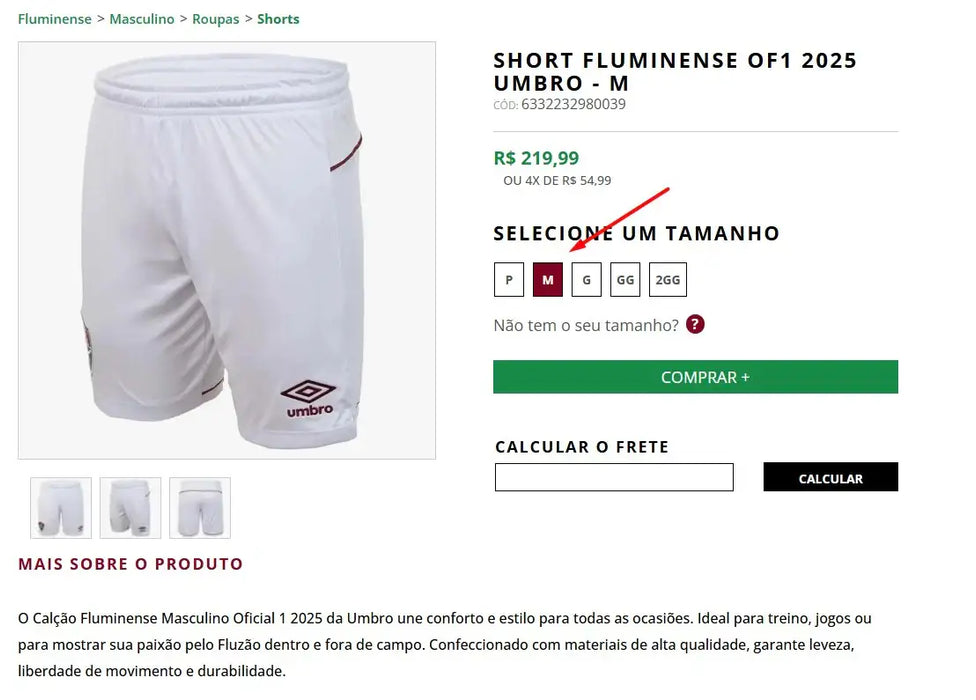Select size 2GG
This screenshot has width=976, height=700.
[667, 280]
